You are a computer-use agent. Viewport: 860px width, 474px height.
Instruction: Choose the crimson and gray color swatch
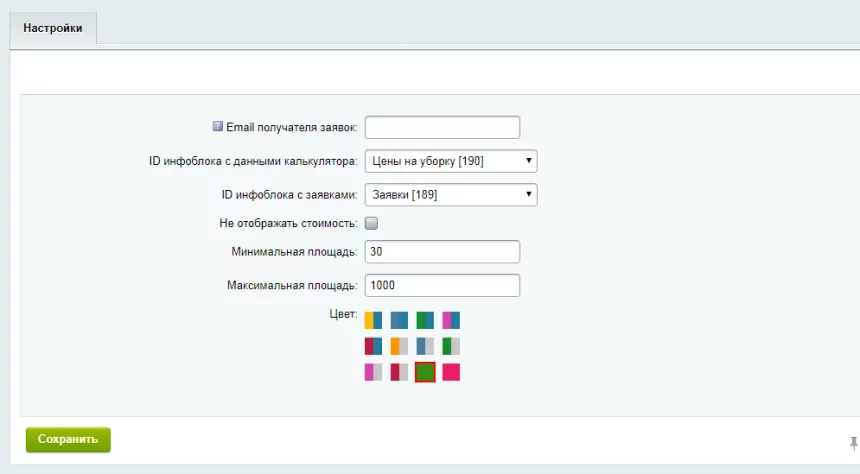(x=399, y=372)
